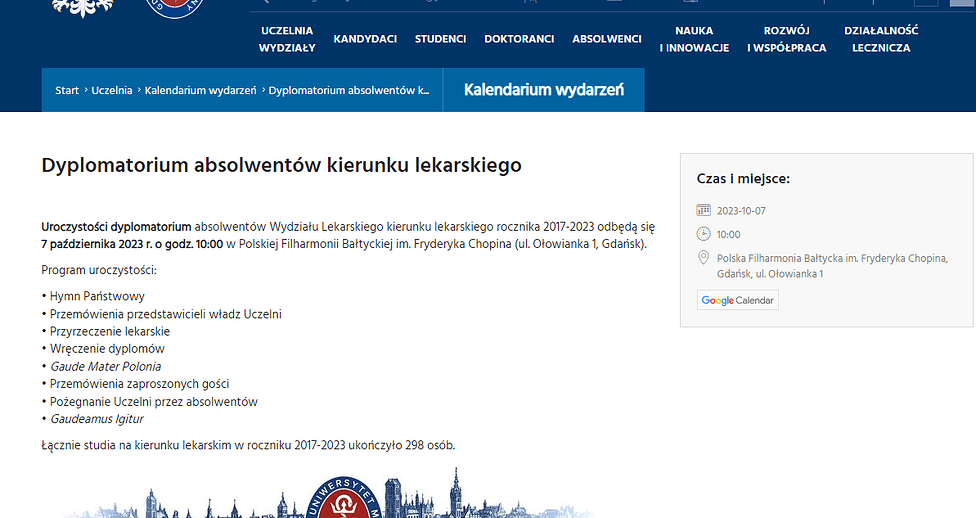976x518 pixels.
Task: Click the sentence mentioning 298 osób
Action: click(x=248, y=445)
